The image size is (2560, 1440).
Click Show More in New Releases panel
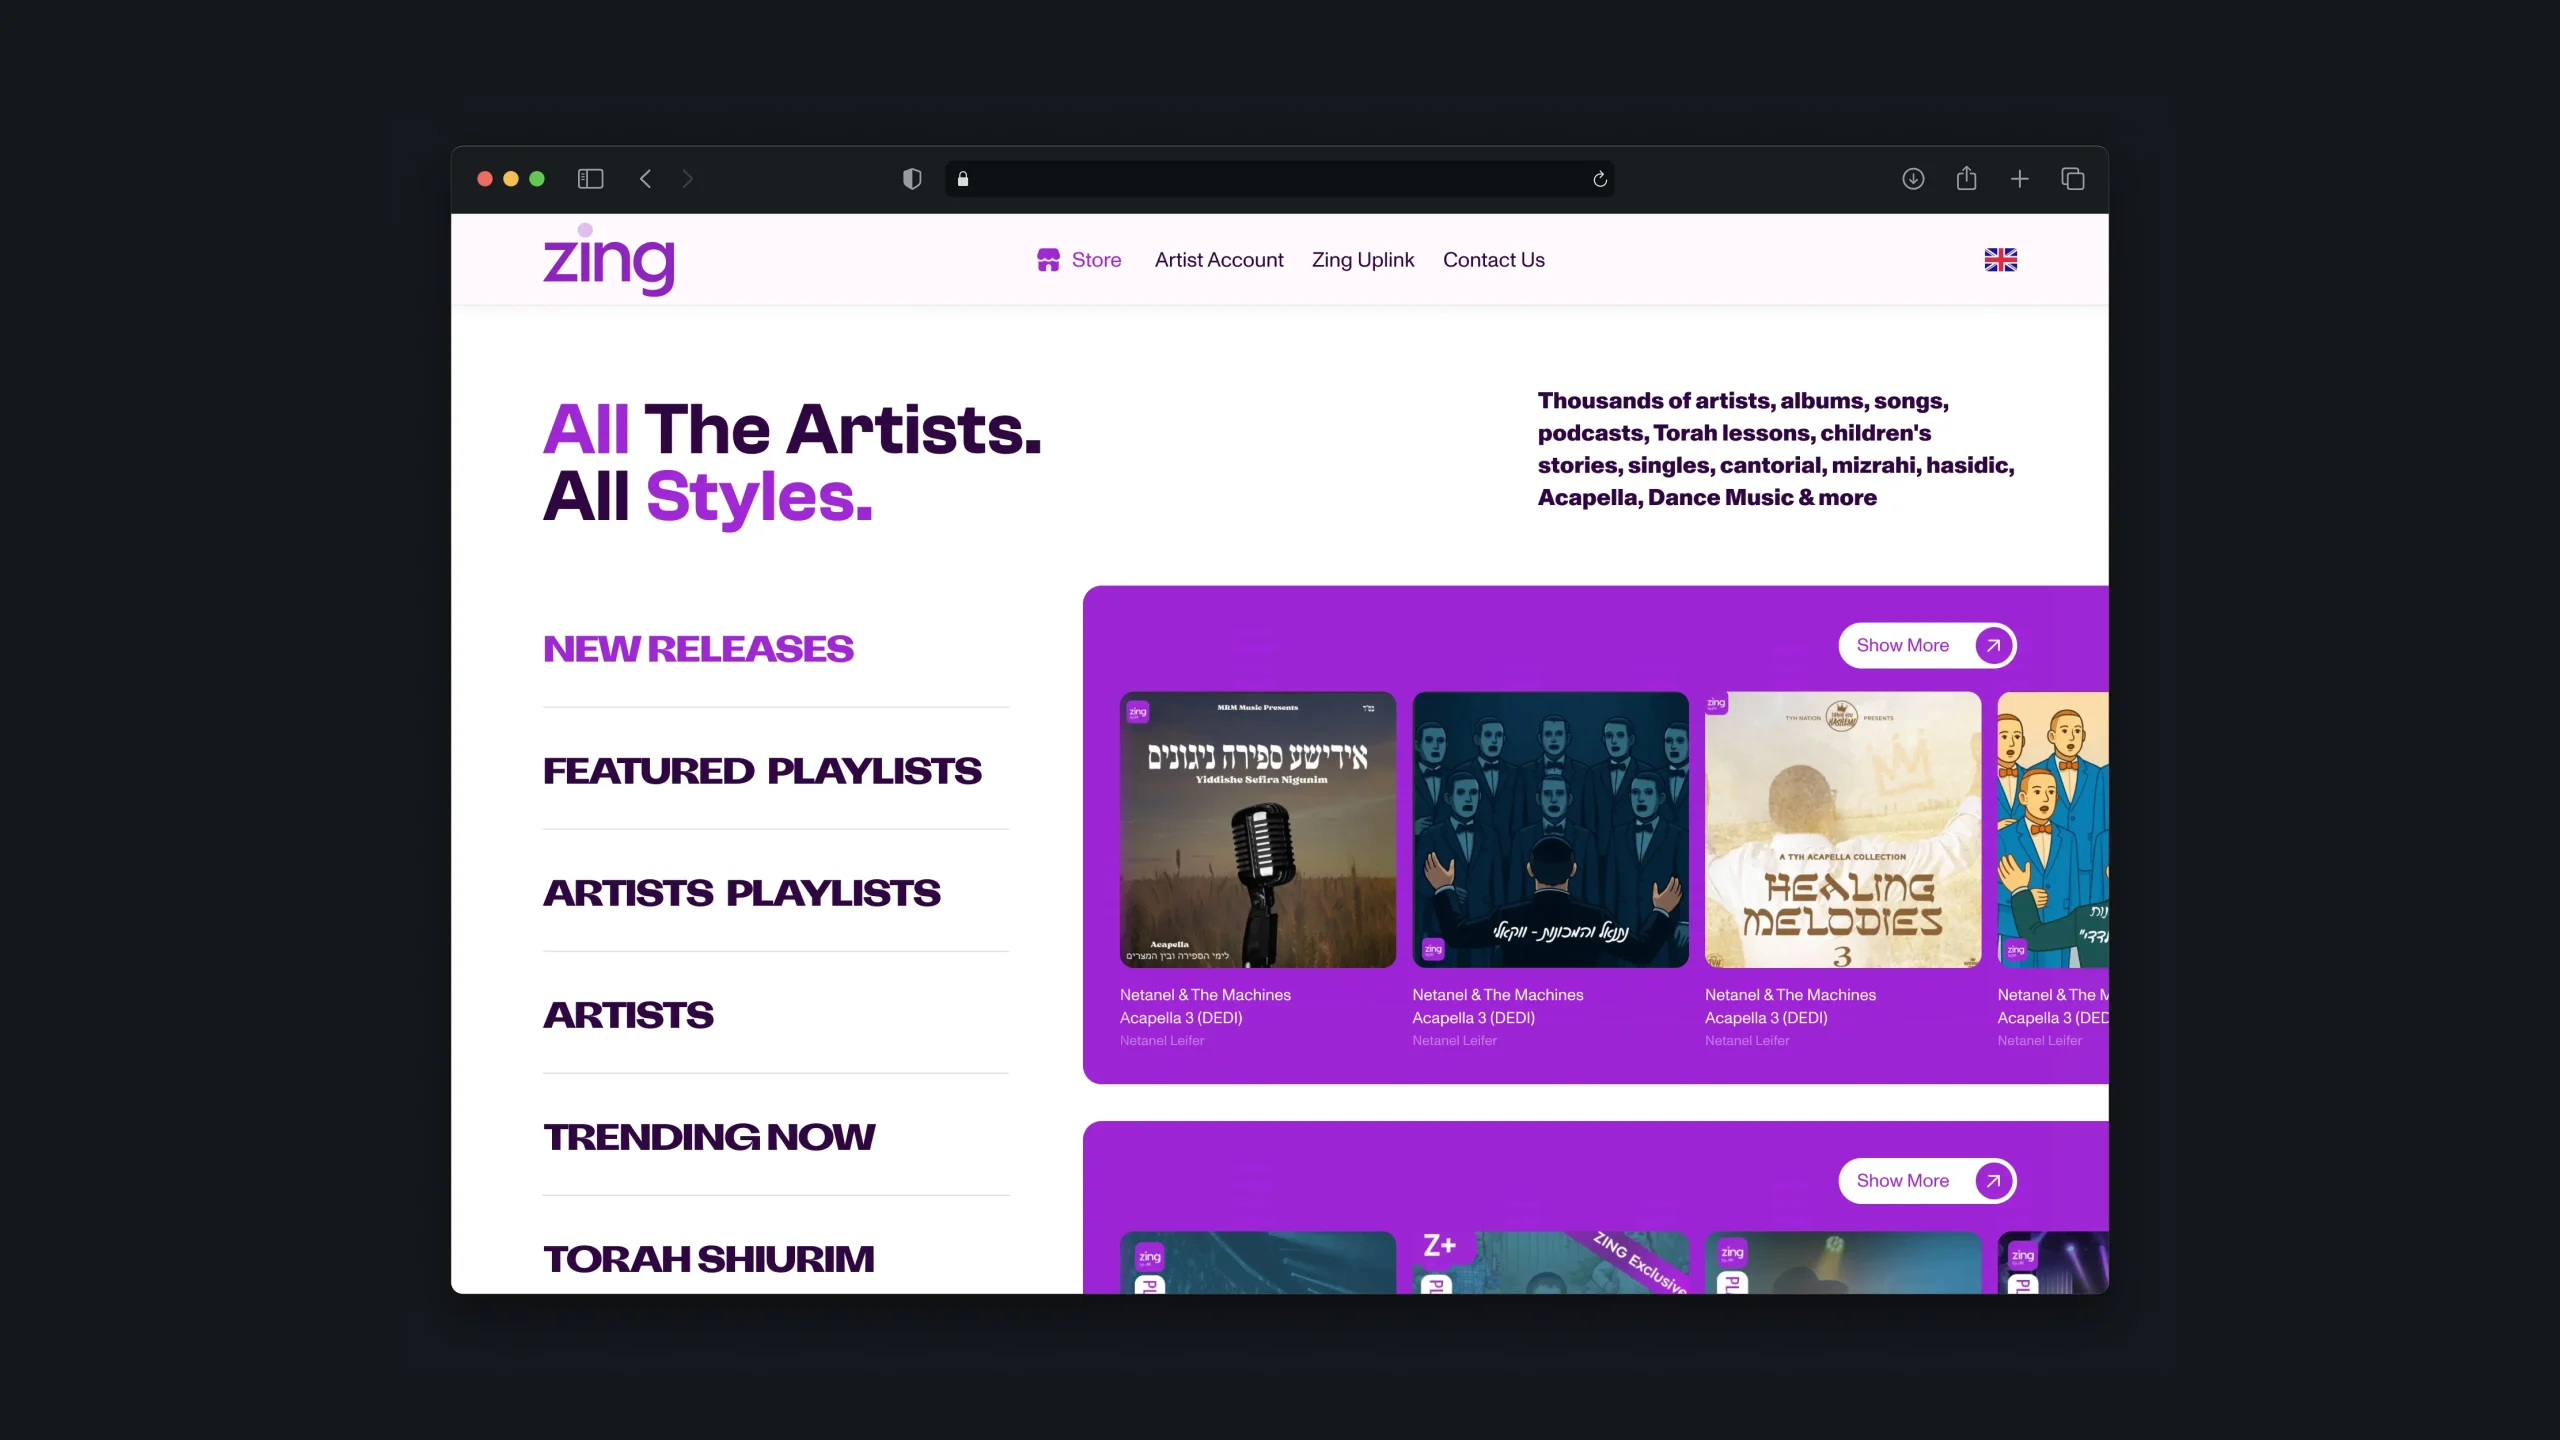pos(1927,646)
